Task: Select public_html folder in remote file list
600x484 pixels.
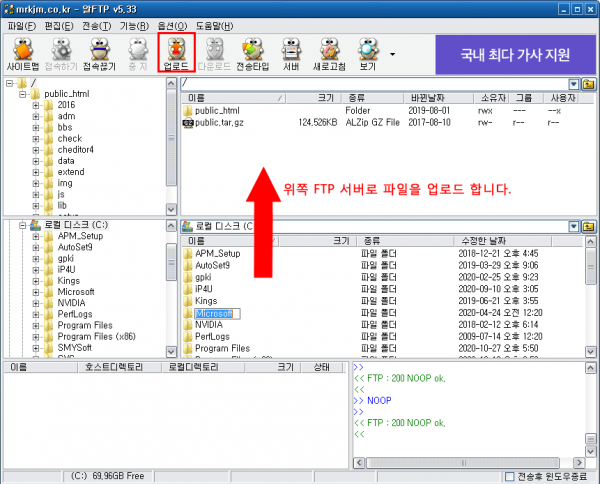Action: click(x=217, y=111)
